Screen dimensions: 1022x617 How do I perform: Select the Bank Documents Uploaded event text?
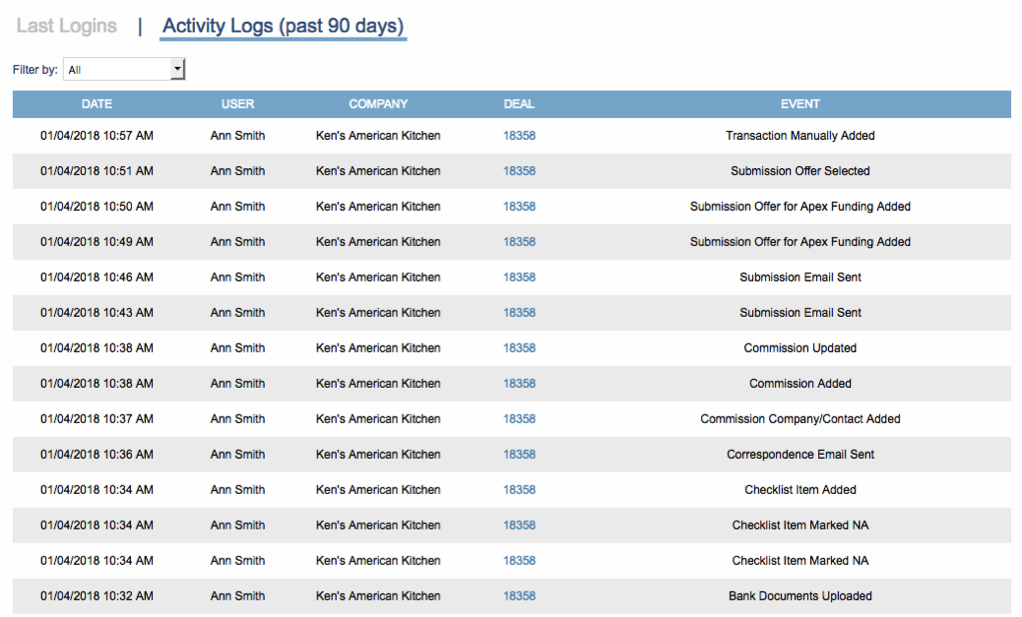pos(800,596)
